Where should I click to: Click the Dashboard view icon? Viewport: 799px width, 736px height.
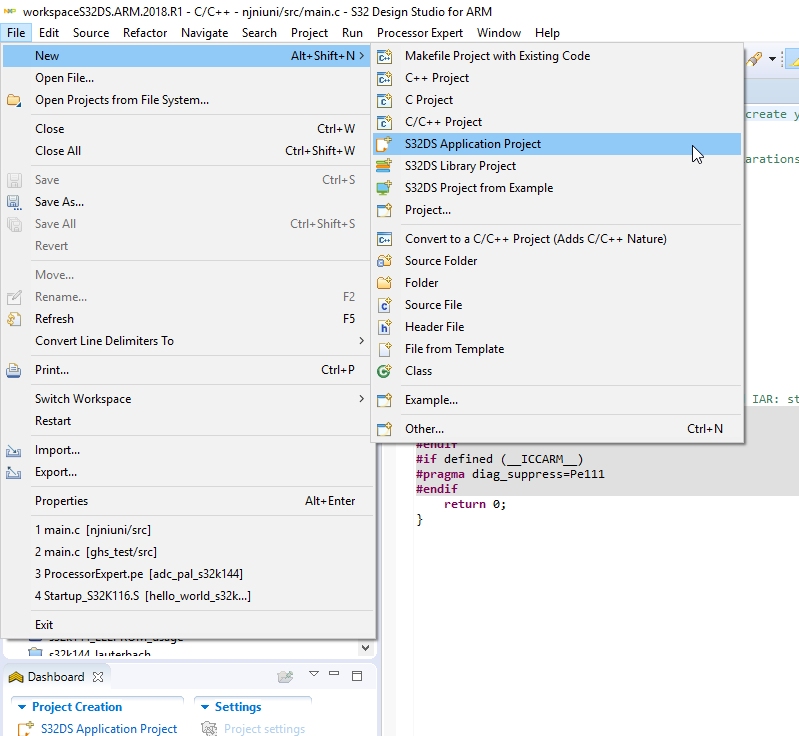click(16, 677)
